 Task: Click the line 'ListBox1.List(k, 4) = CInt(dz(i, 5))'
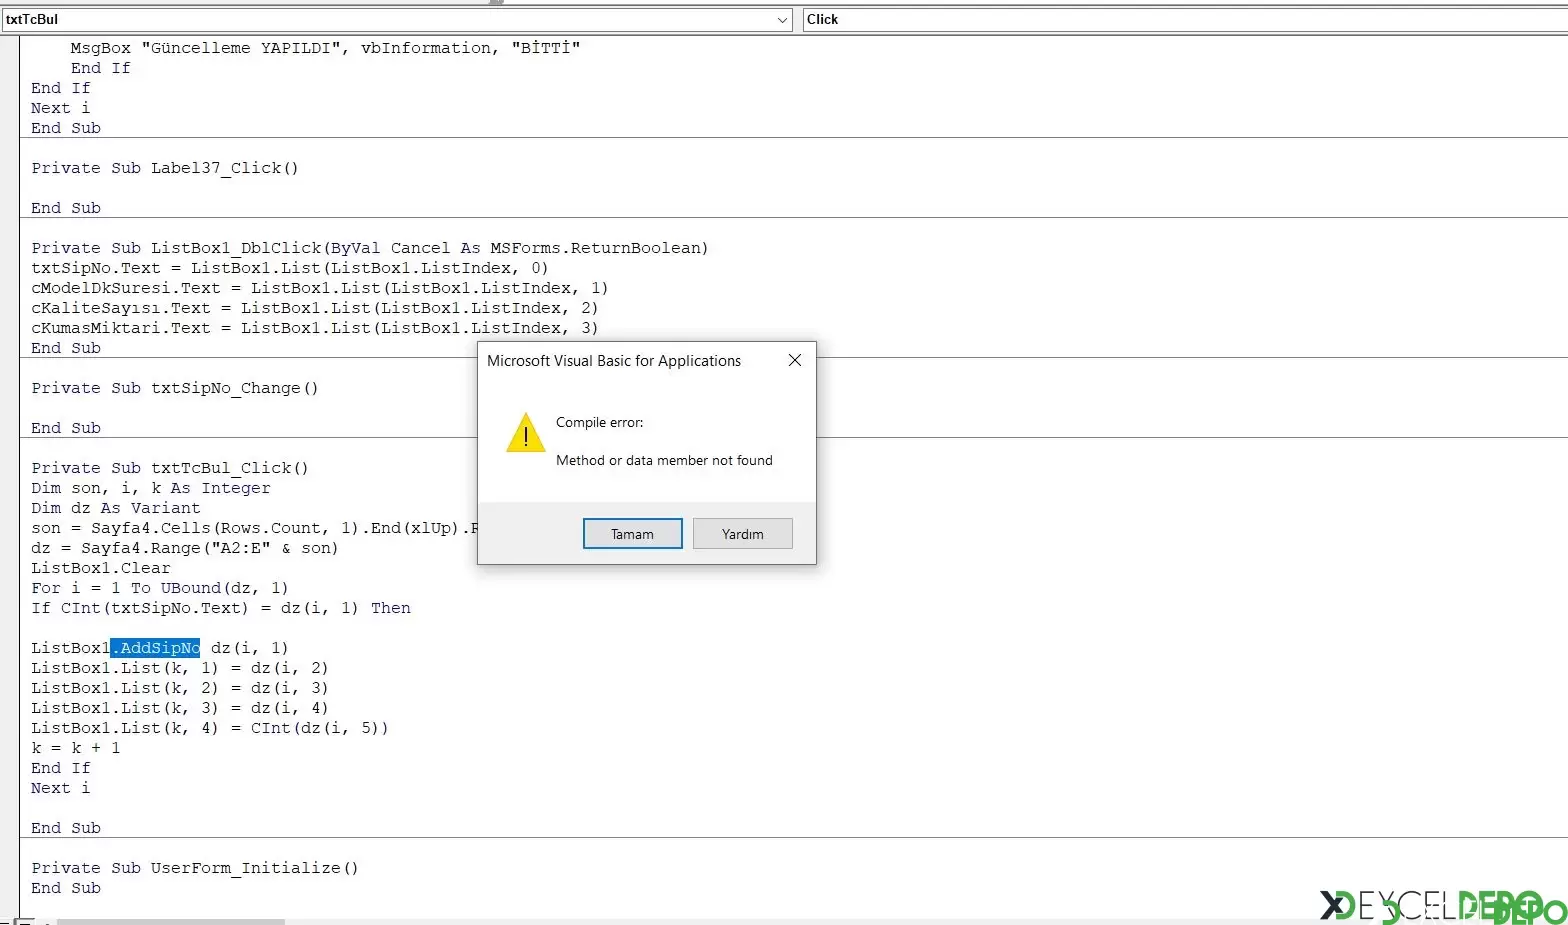[x=210, y=728]
